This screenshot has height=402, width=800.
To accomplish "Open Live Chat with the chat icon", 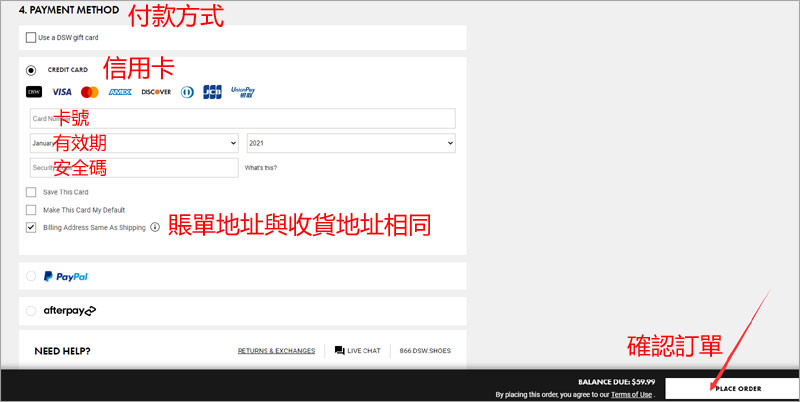I will (x=340, y=351).
